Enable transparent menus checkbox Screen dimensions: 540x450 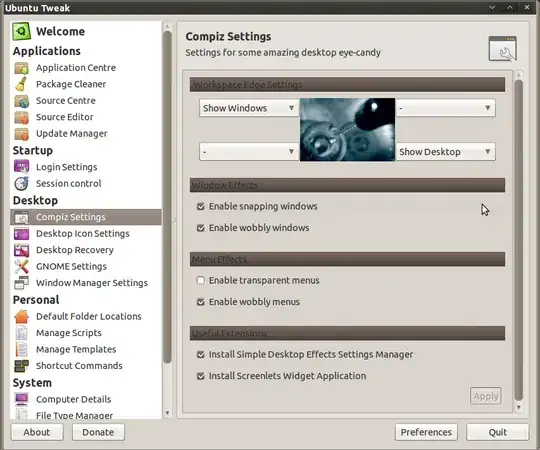201,281
